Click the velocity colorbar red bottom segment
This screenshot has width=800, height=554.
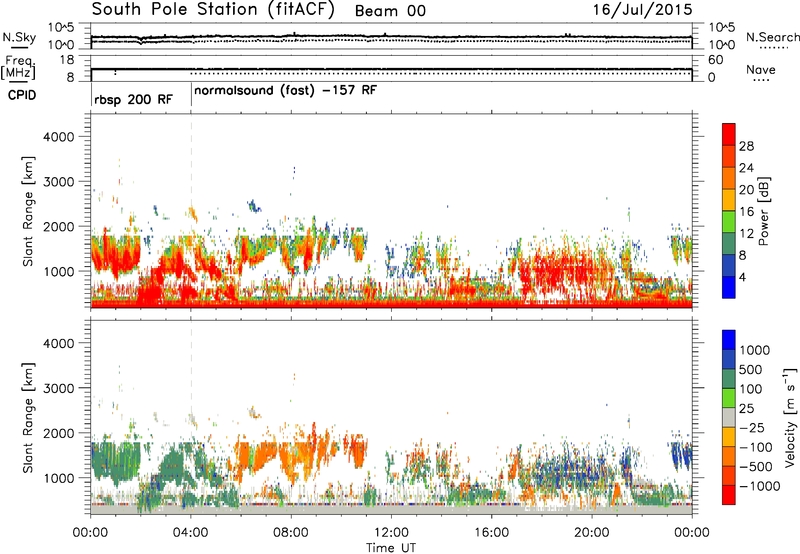[729, 495]
